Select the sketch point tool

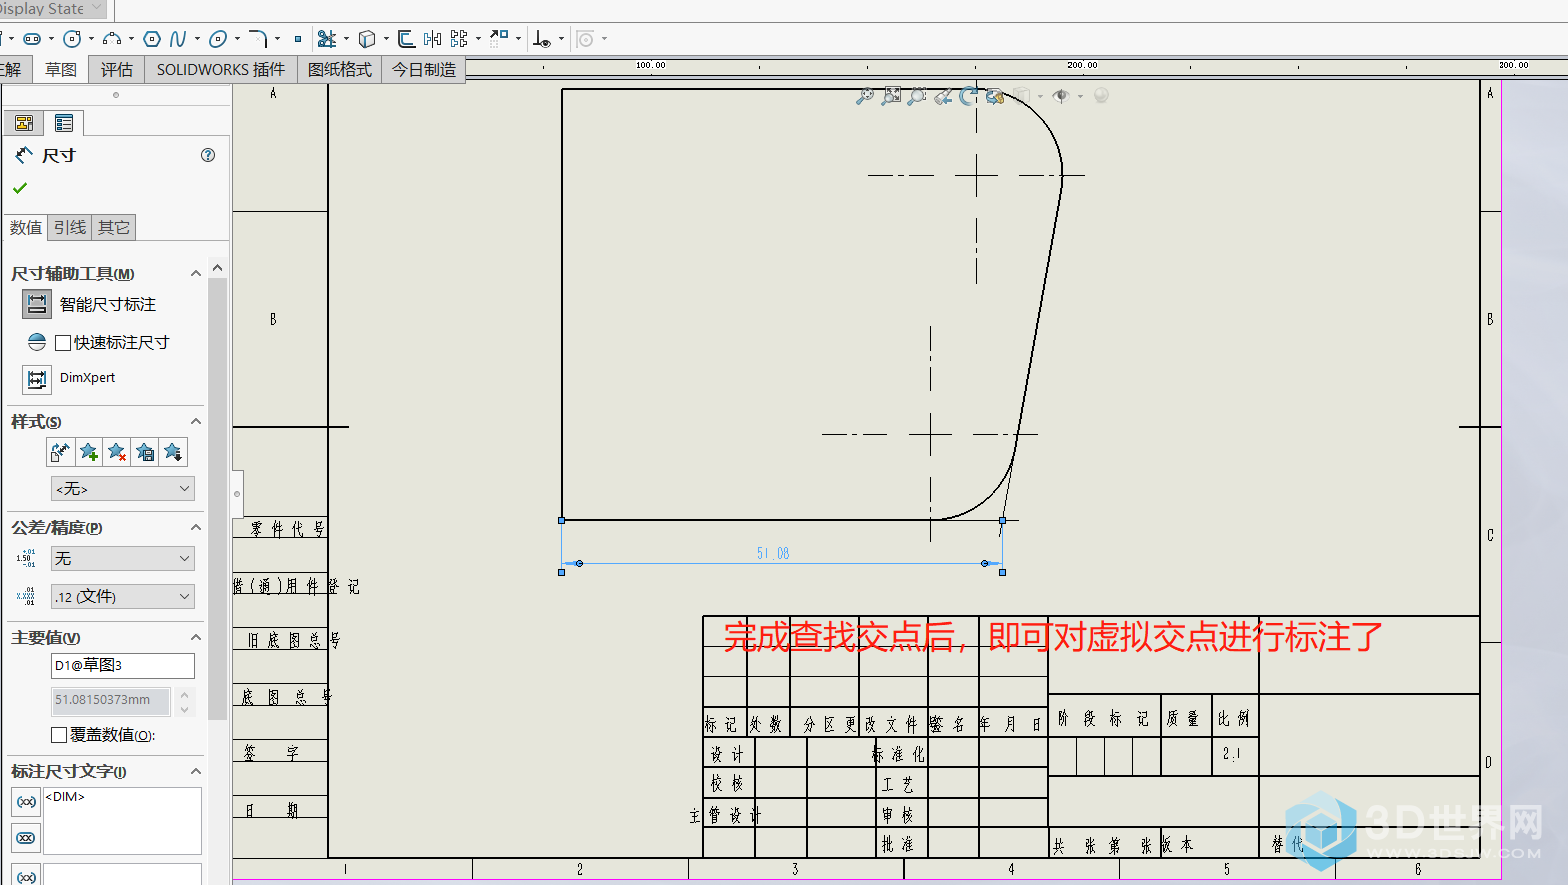(x=298, y=39)
